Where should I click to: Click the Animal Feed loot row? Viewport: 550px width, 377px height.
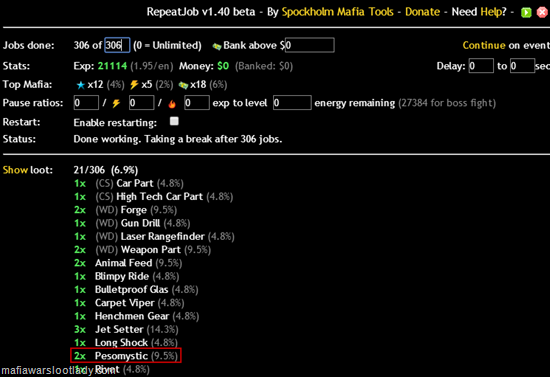128,263
